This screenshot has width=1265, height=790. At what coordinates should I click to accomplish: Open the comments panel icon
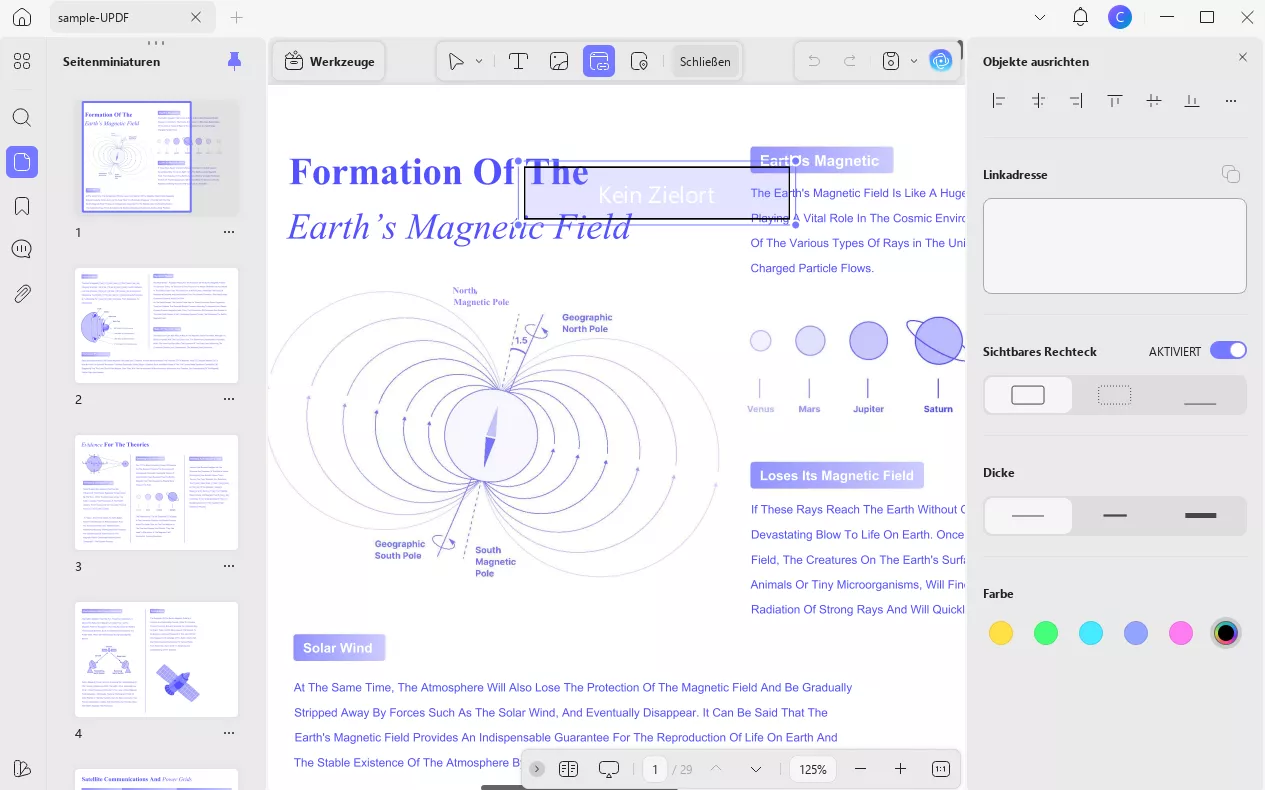pos(22,249)
